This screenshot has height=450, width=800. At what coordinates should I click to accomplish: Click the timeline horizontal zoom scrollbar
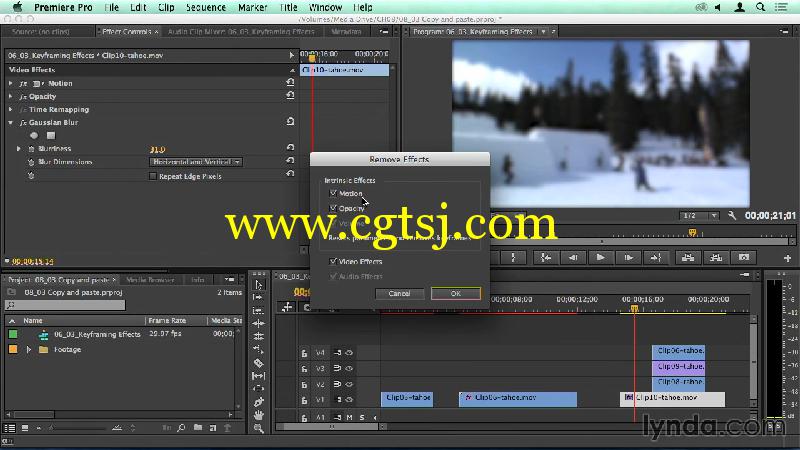click(331, 427)
